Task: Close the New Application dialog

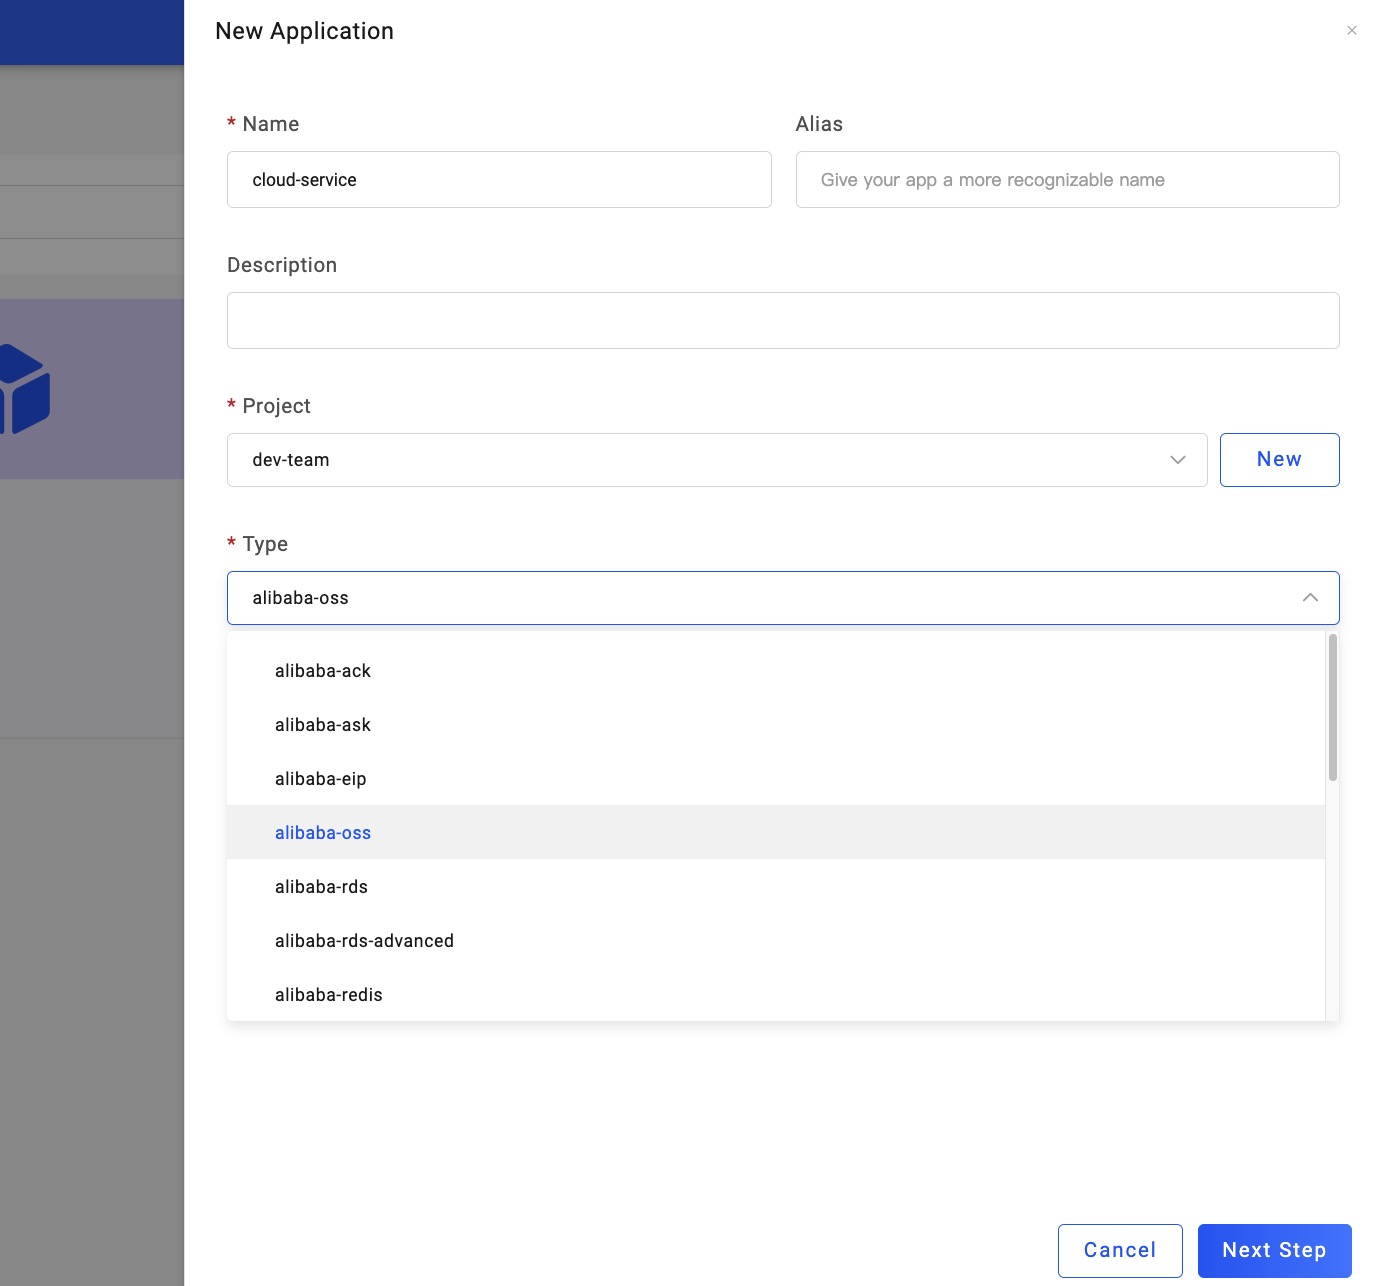Action: click(x=1351, y=31)
